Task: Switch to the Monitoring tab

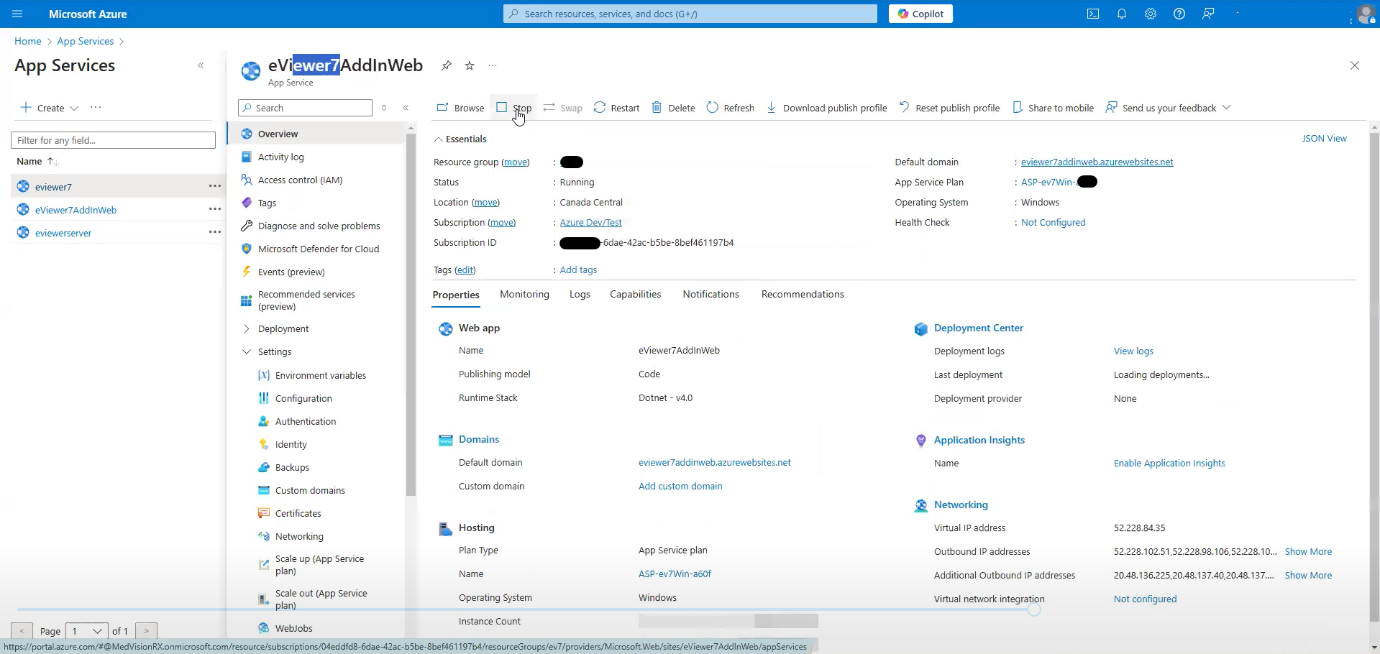Action: (x=524, y=294)
